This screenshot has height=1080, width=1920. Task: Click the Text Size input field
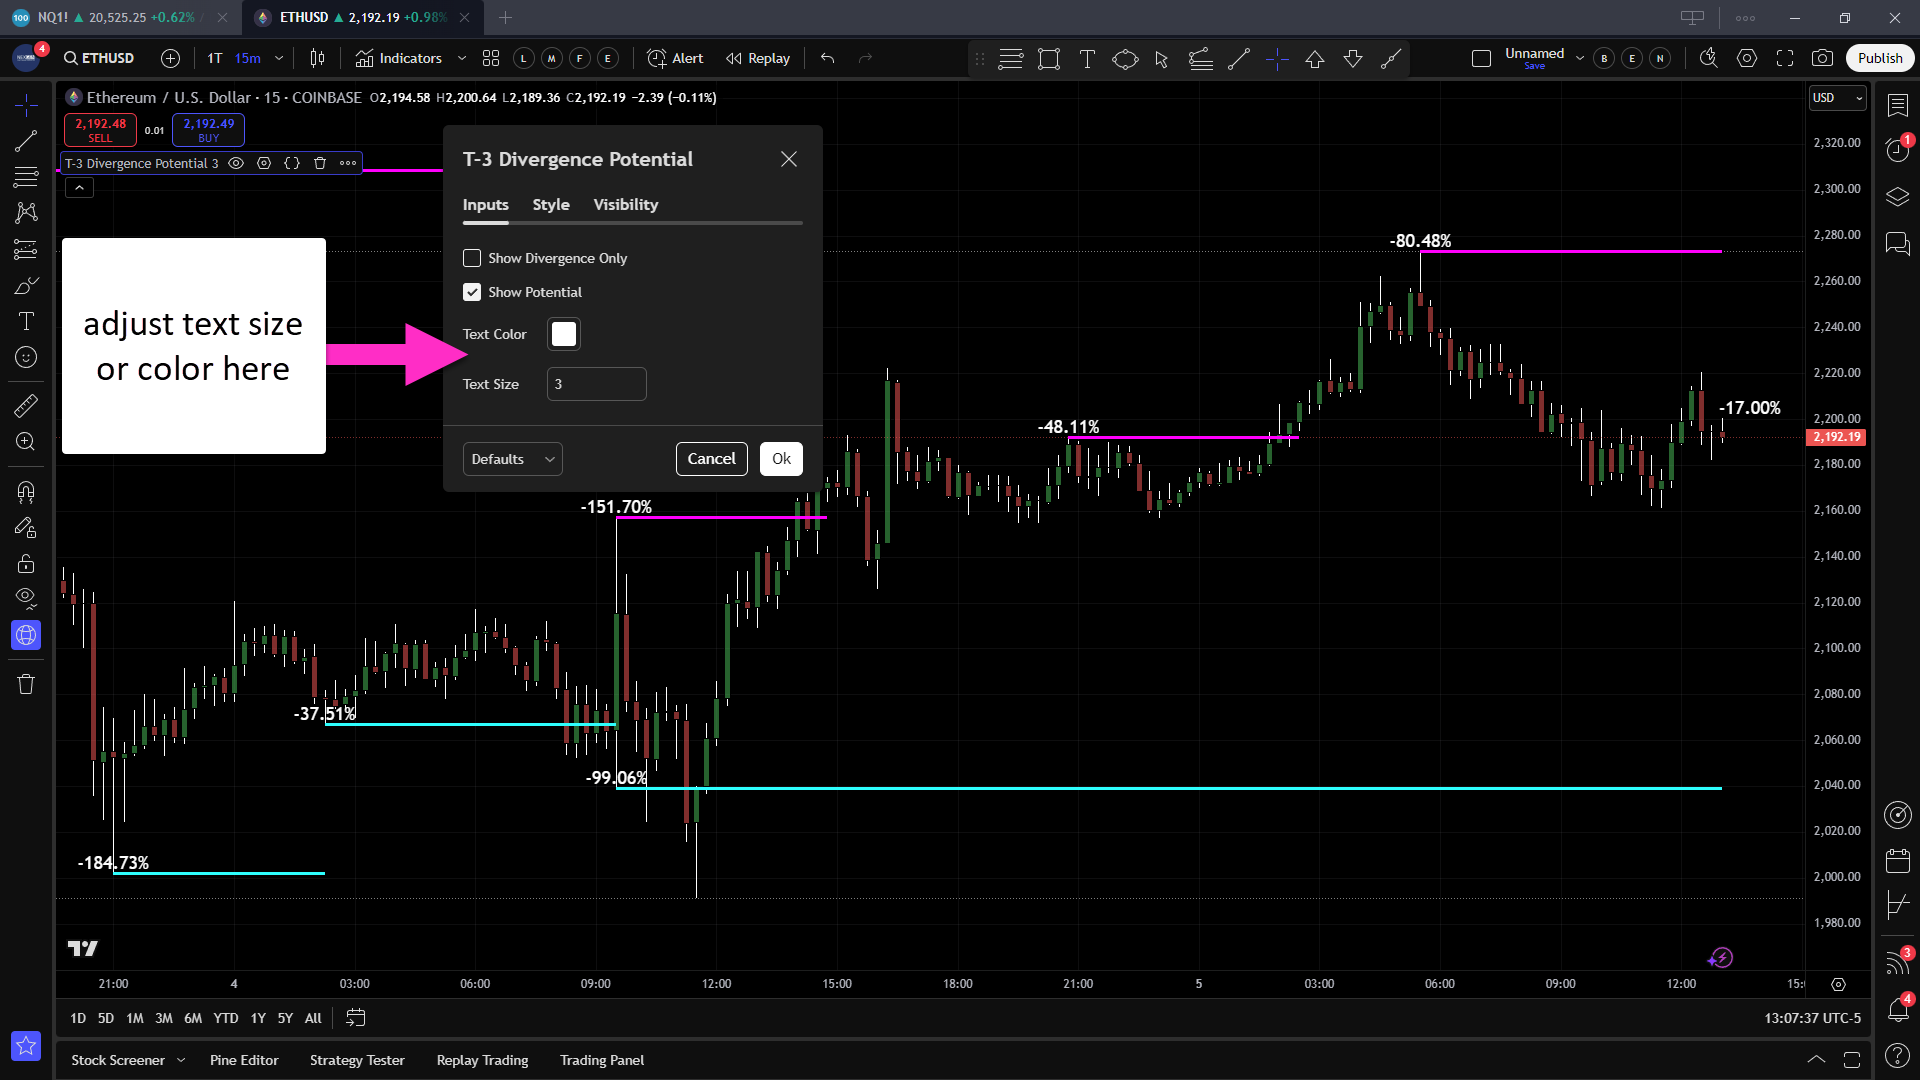coord(596,384)
